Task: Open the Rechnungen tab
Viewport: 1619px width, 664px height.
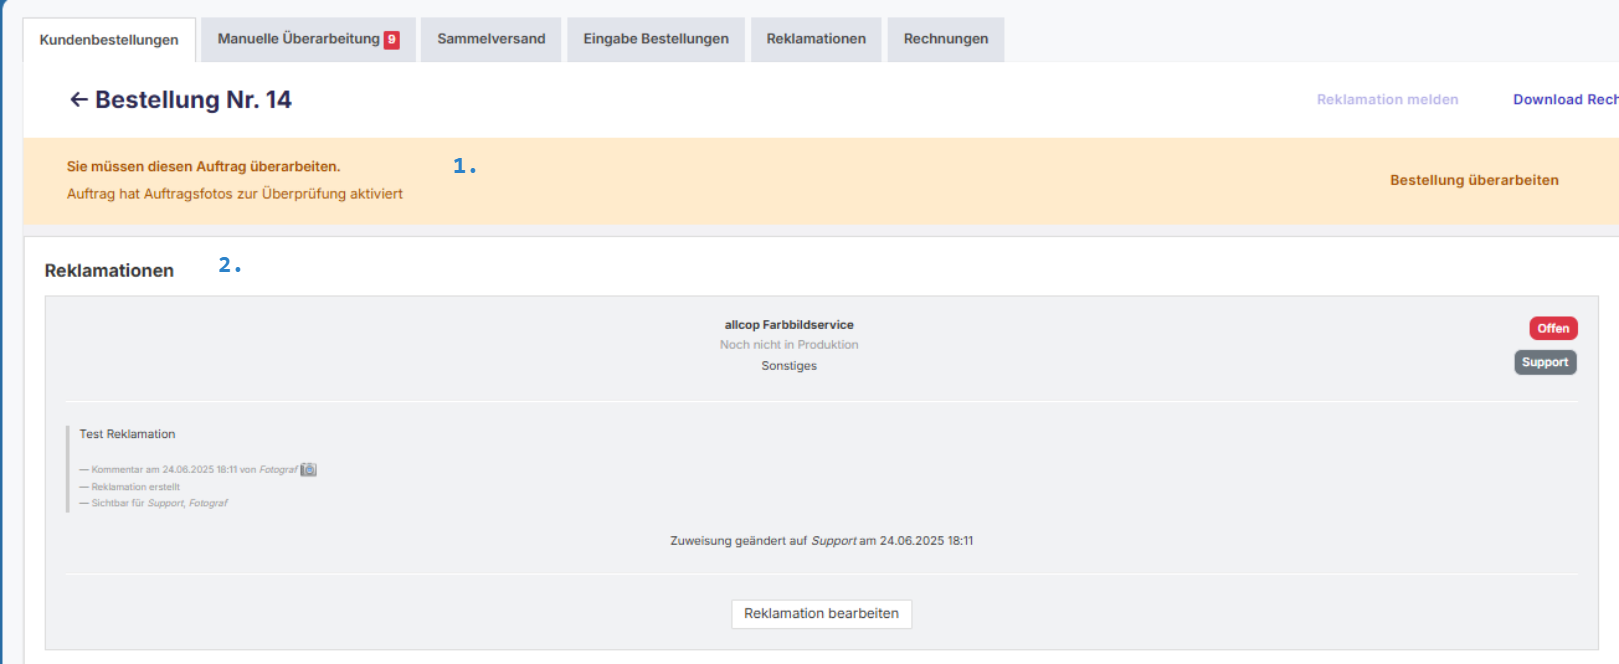Action: pos(946,39)
